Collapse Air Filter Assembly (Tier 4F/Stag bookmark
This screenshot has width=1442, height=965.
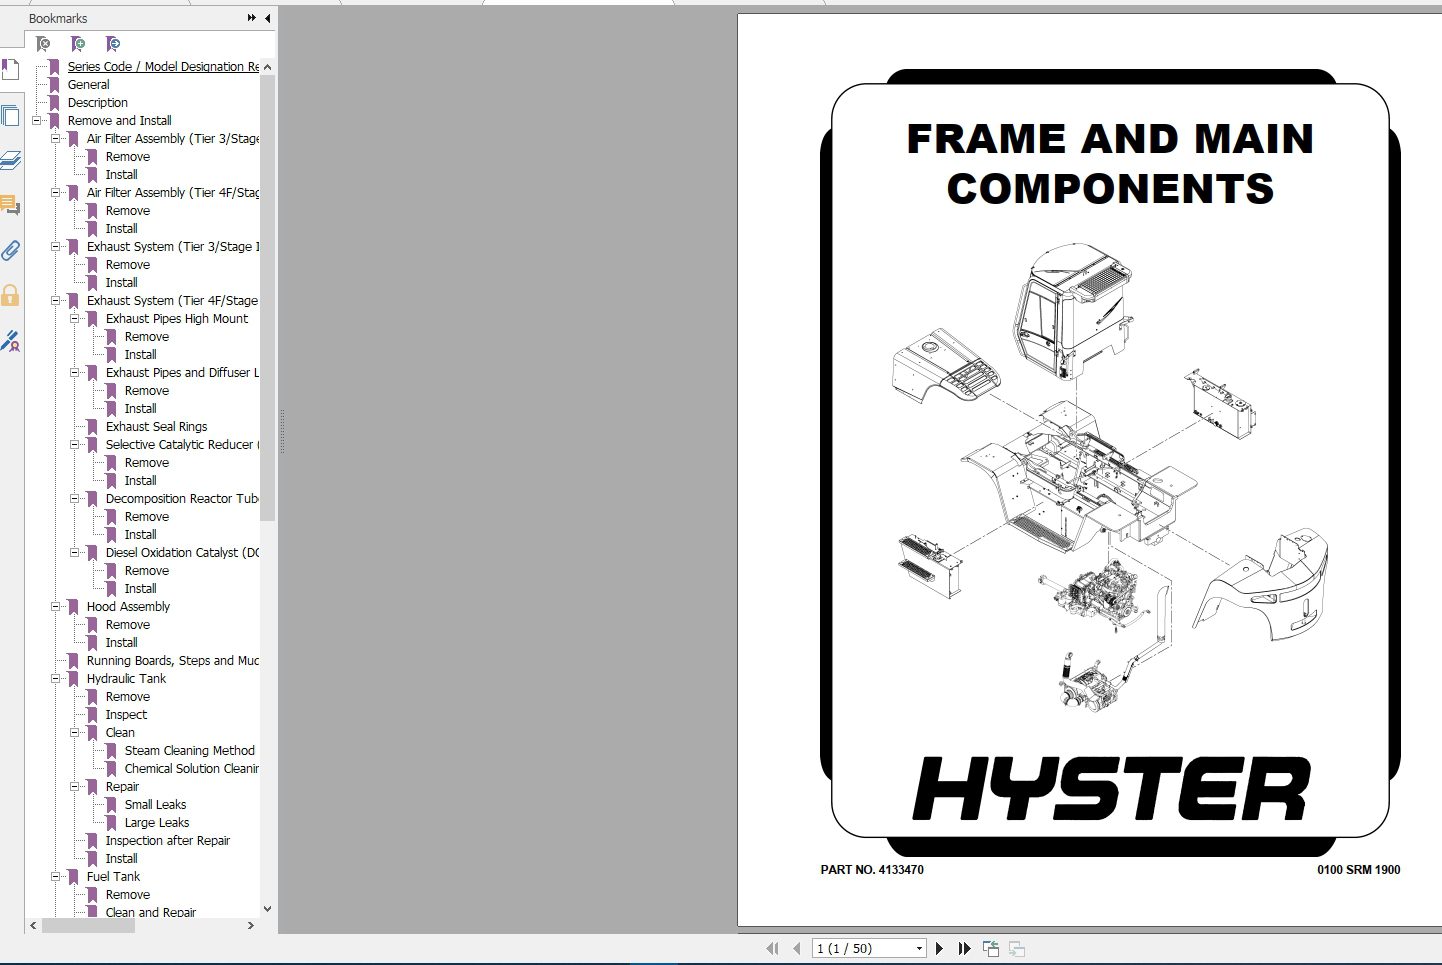[x=56, y=193]
